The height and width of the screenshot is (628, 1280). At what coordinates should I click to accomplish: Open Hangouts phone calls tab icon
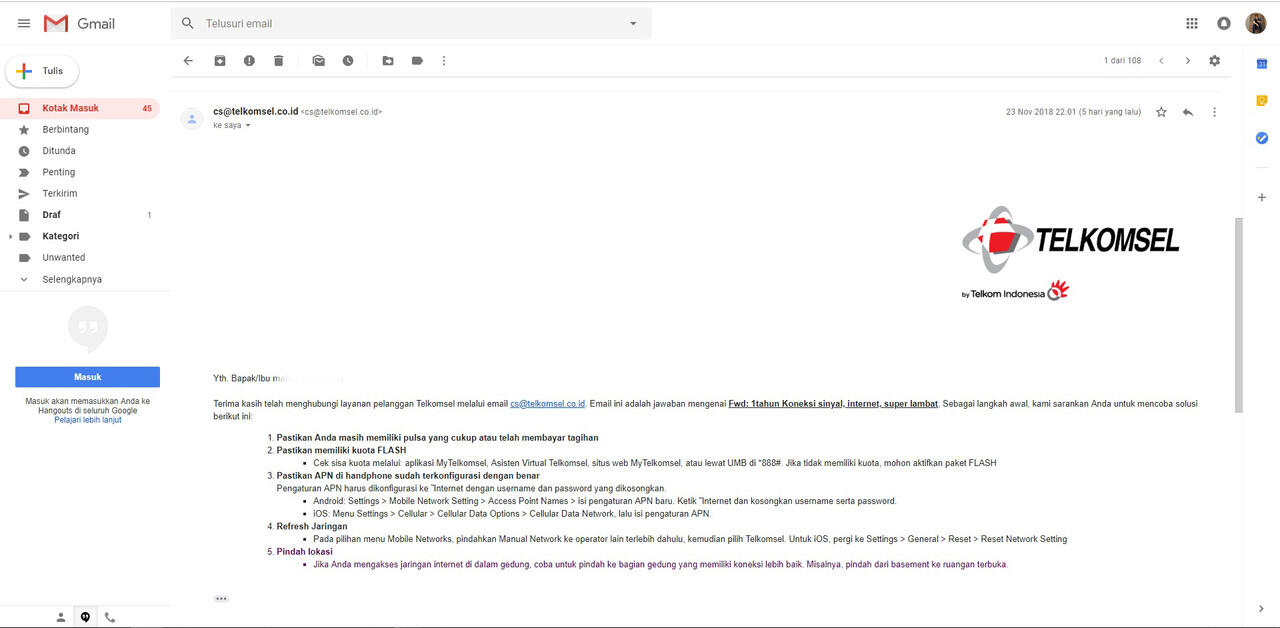coord(110,618)
